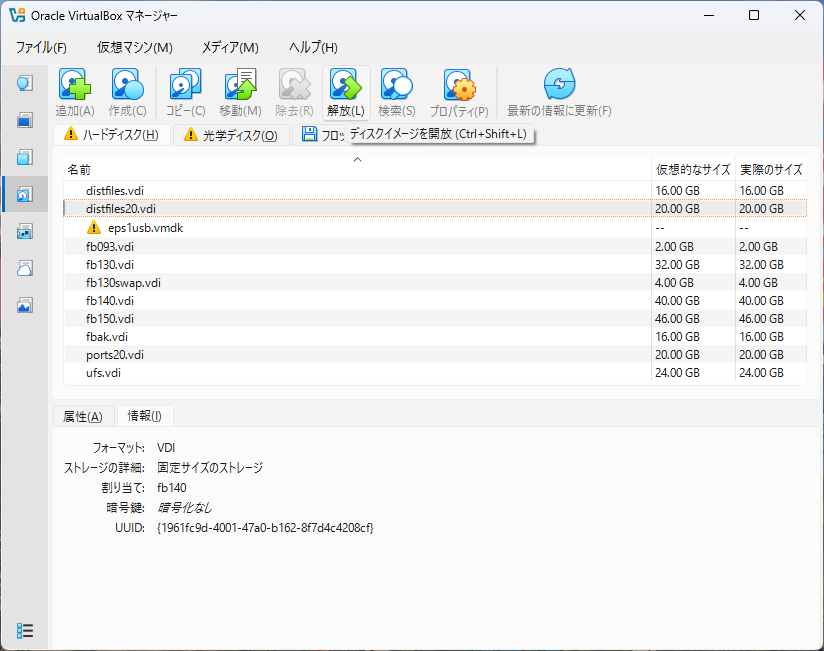Click the 40.00 GB virtual size of fb140.vdi
Screen dimensions: 824x651
(x=677, y=301)
